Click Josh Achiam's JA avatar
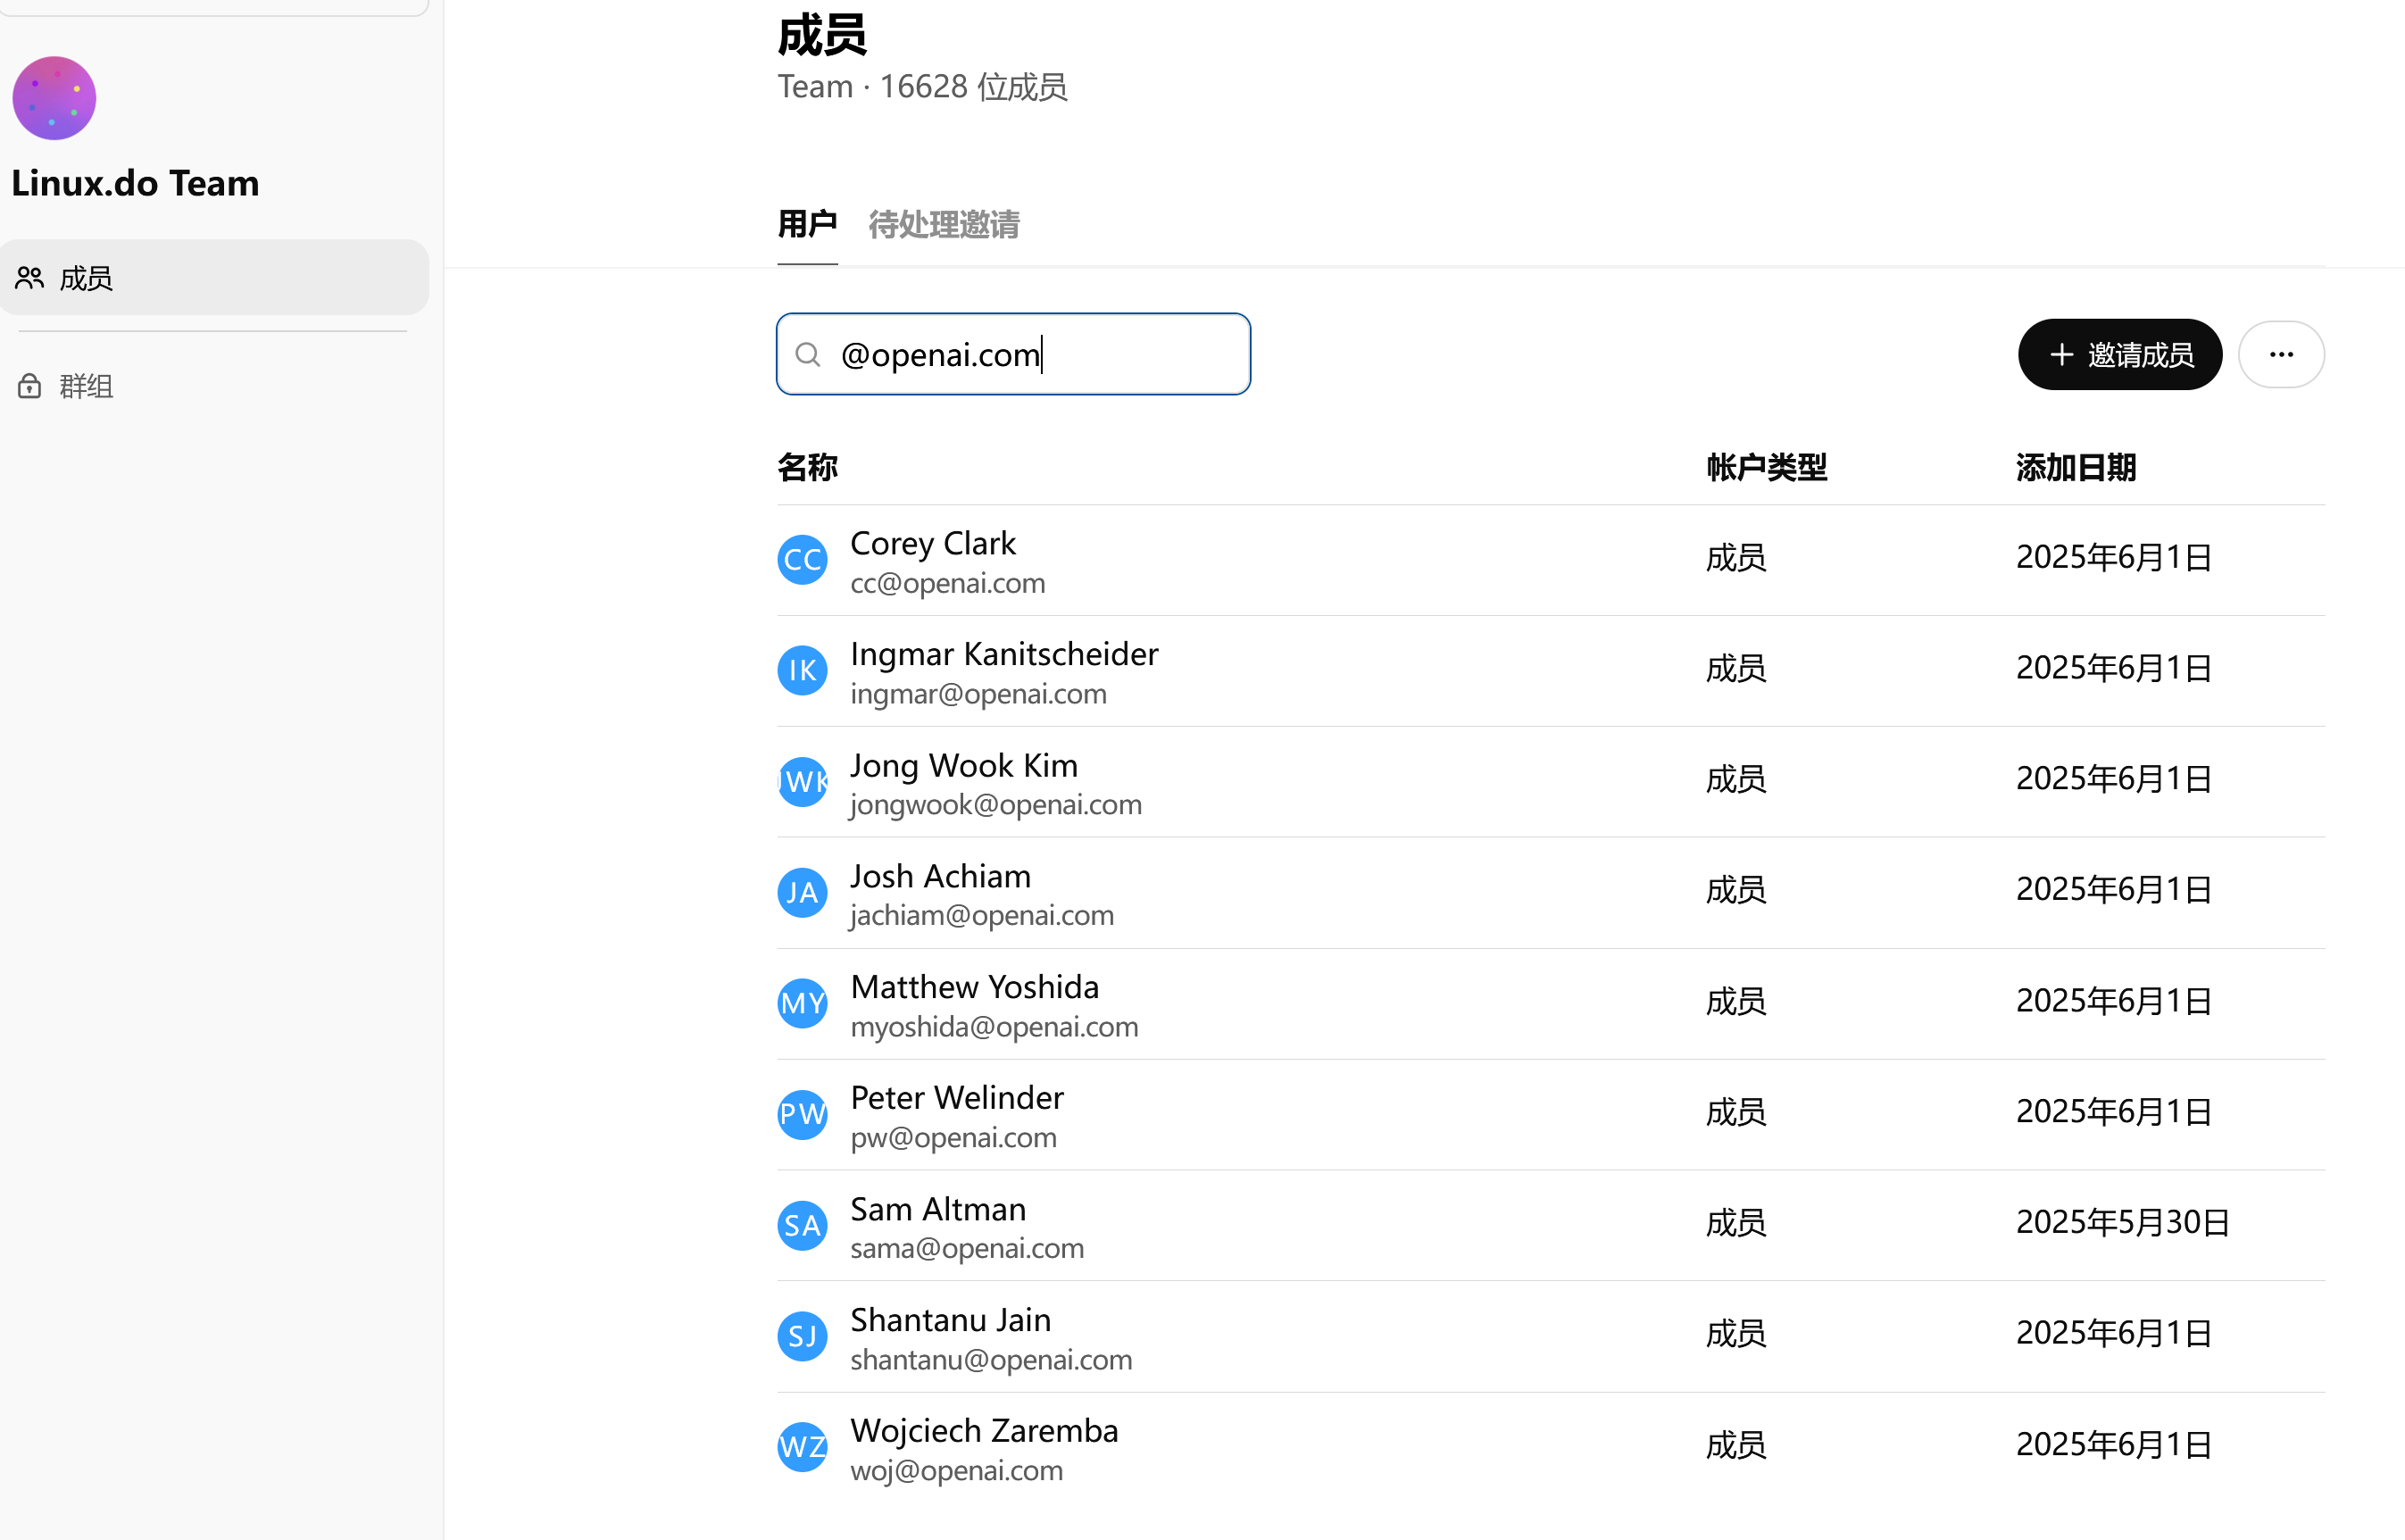Viewport: 2405px width, 1540px height. point(802,892)
